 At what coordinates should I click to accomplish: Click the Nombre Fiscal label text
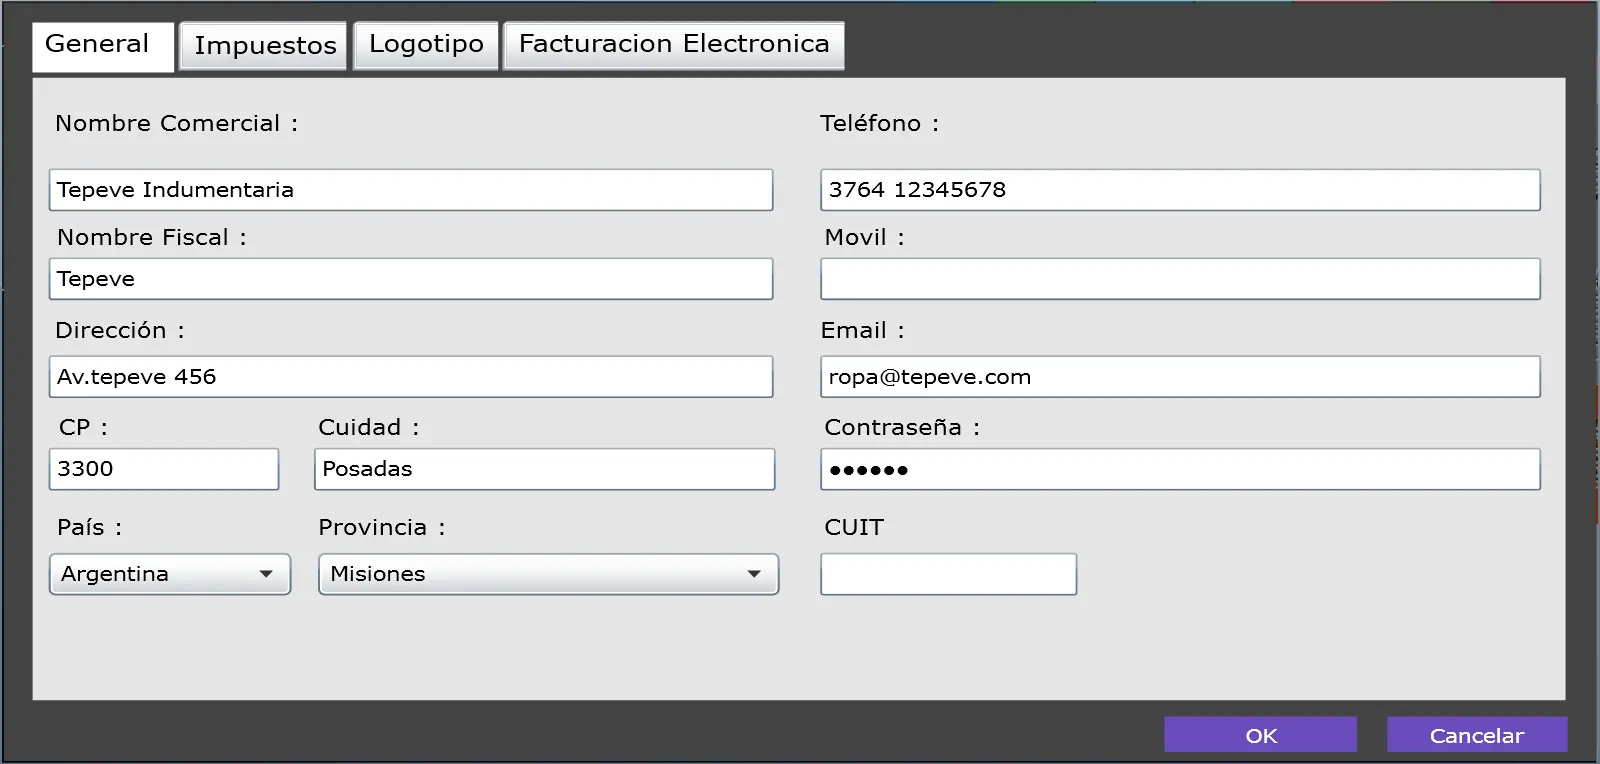pyautogui.click(x=151, y=237)
